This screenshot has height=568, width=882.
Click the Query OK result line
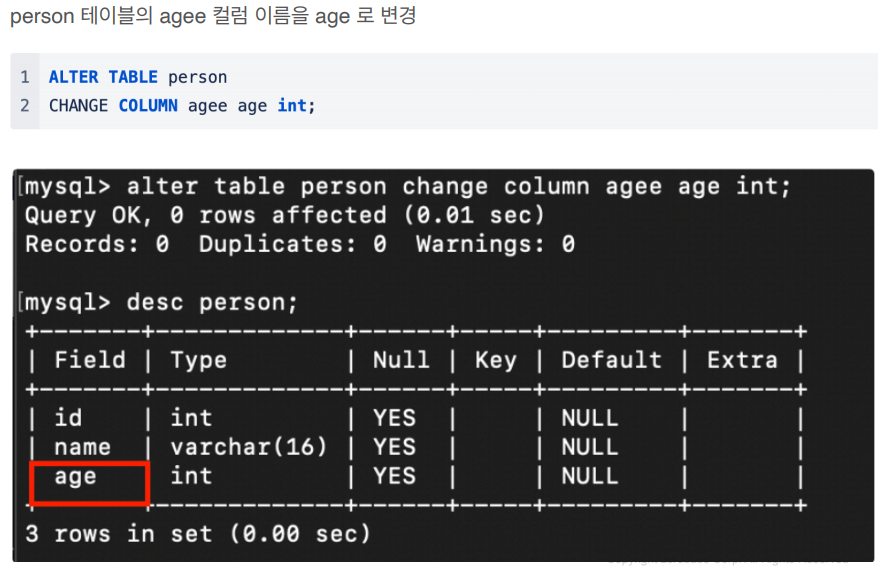pos(285,215)
